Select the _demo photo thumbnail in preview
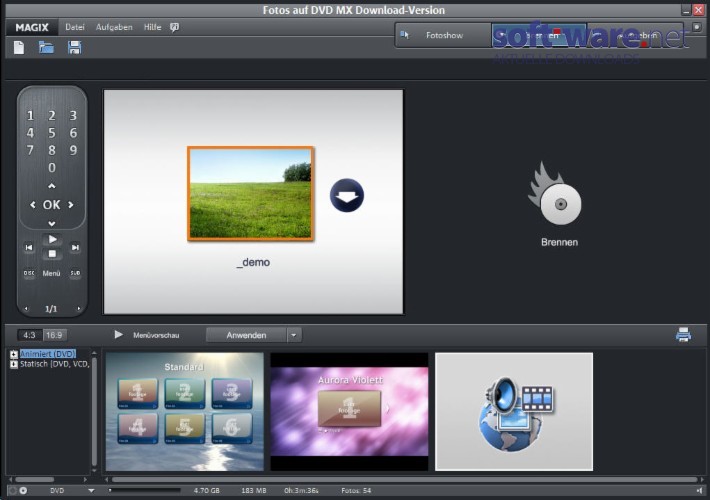Screen dimensions: 710x500 pyautogui.click(x=250, y=193)
